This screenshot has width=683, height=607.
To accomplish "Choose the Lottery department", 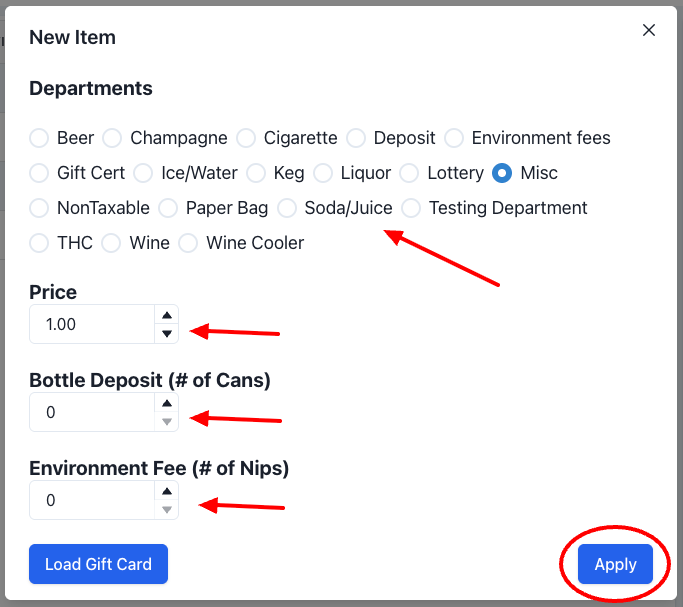I will click(x=409, y=173).
